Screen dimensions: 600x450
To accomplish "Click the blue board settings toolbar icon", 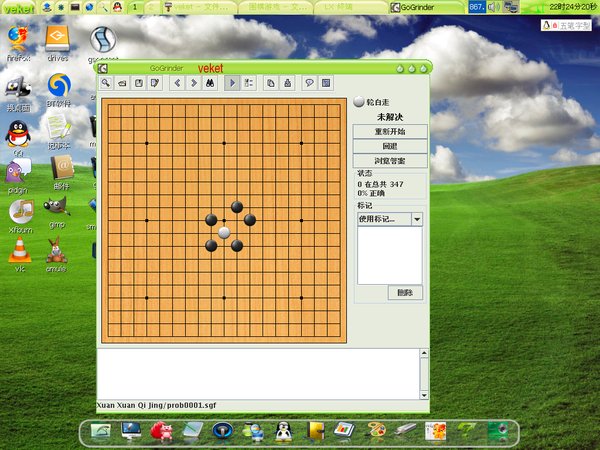I will [326, 83].
